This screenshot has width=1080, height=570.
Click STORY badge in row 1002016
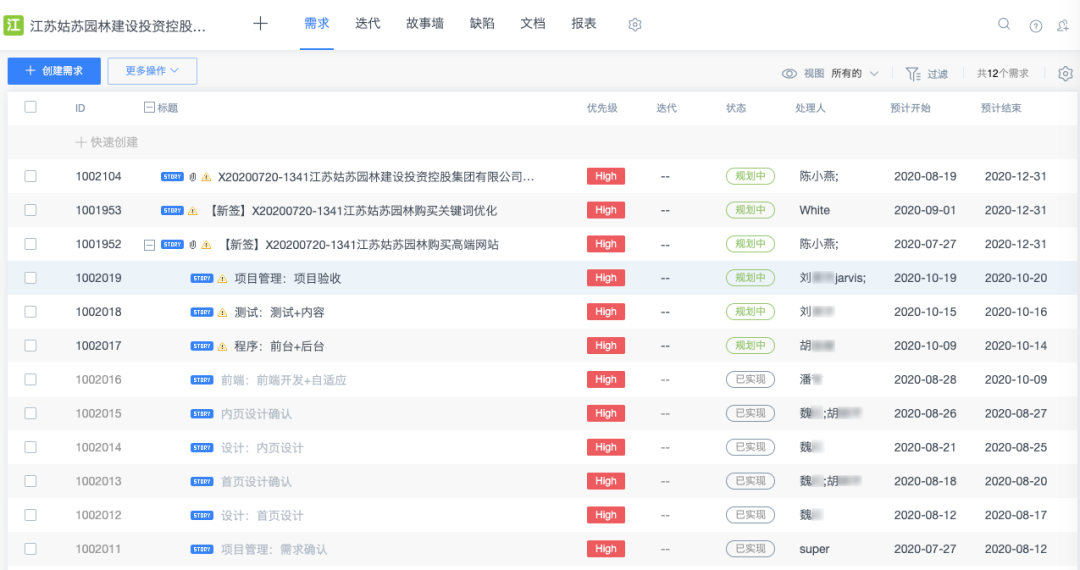(x=202, y=380)
